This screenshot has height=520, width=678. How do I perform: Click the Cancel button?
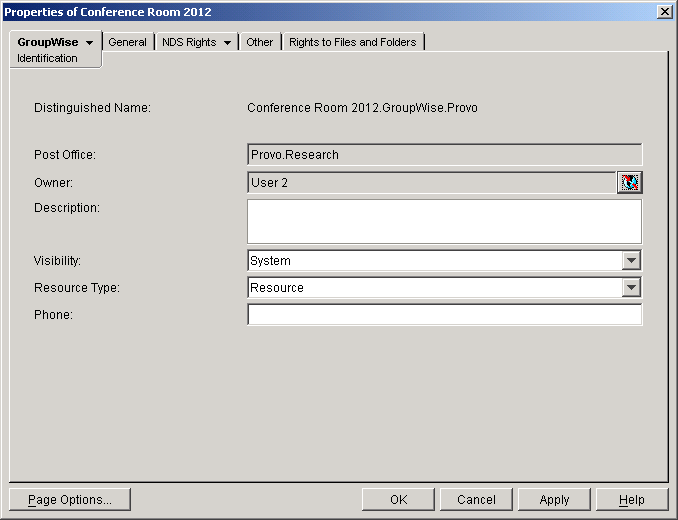pos(476,500)
